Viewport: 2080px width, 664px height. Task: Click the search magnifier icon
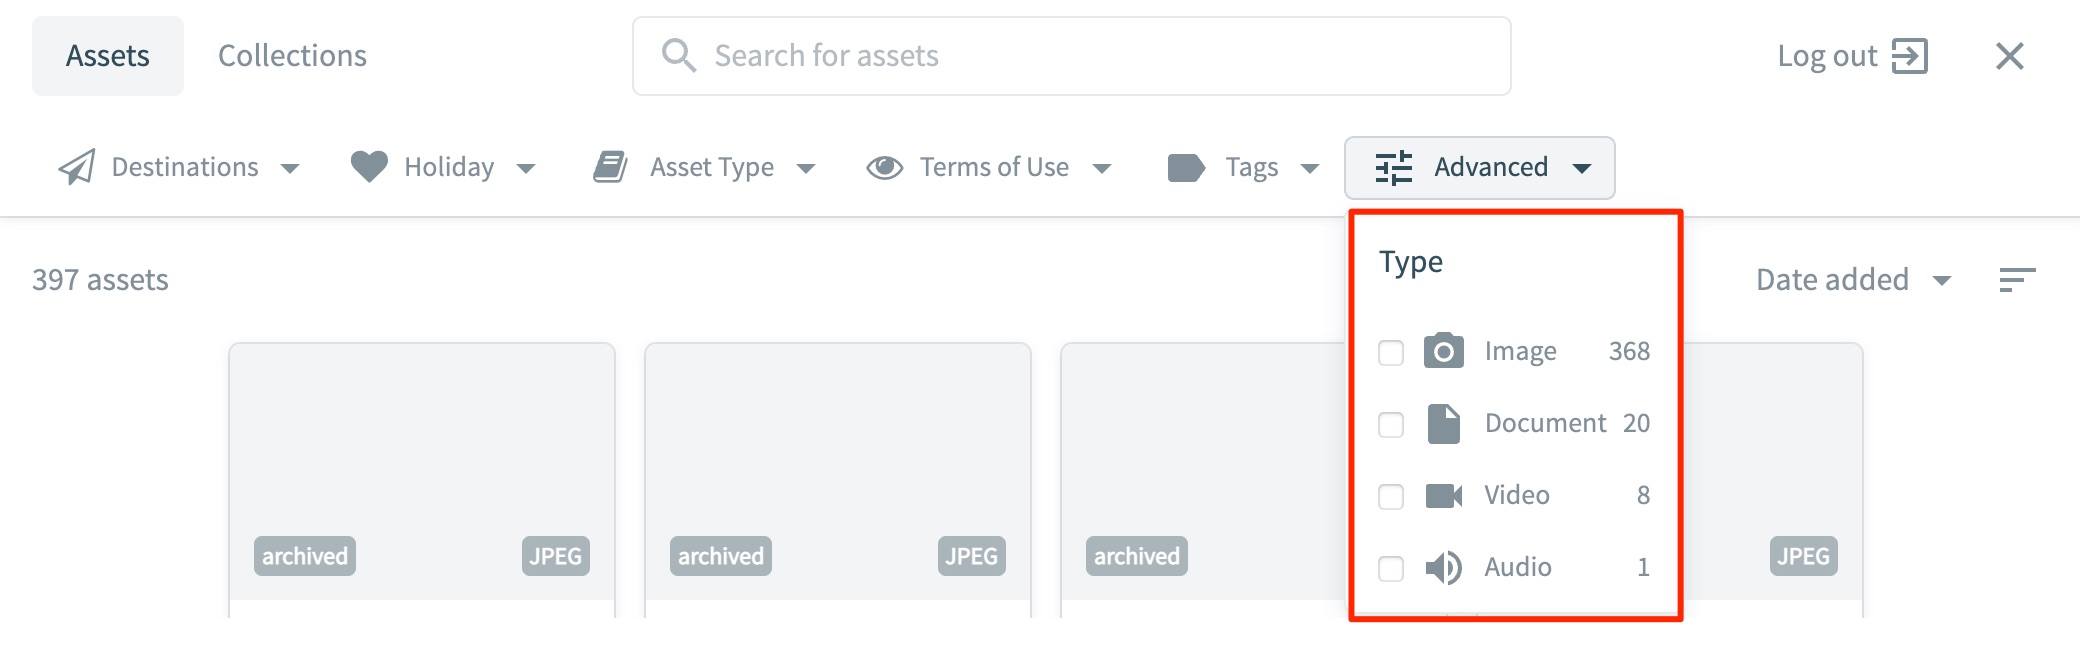(680, 55)
